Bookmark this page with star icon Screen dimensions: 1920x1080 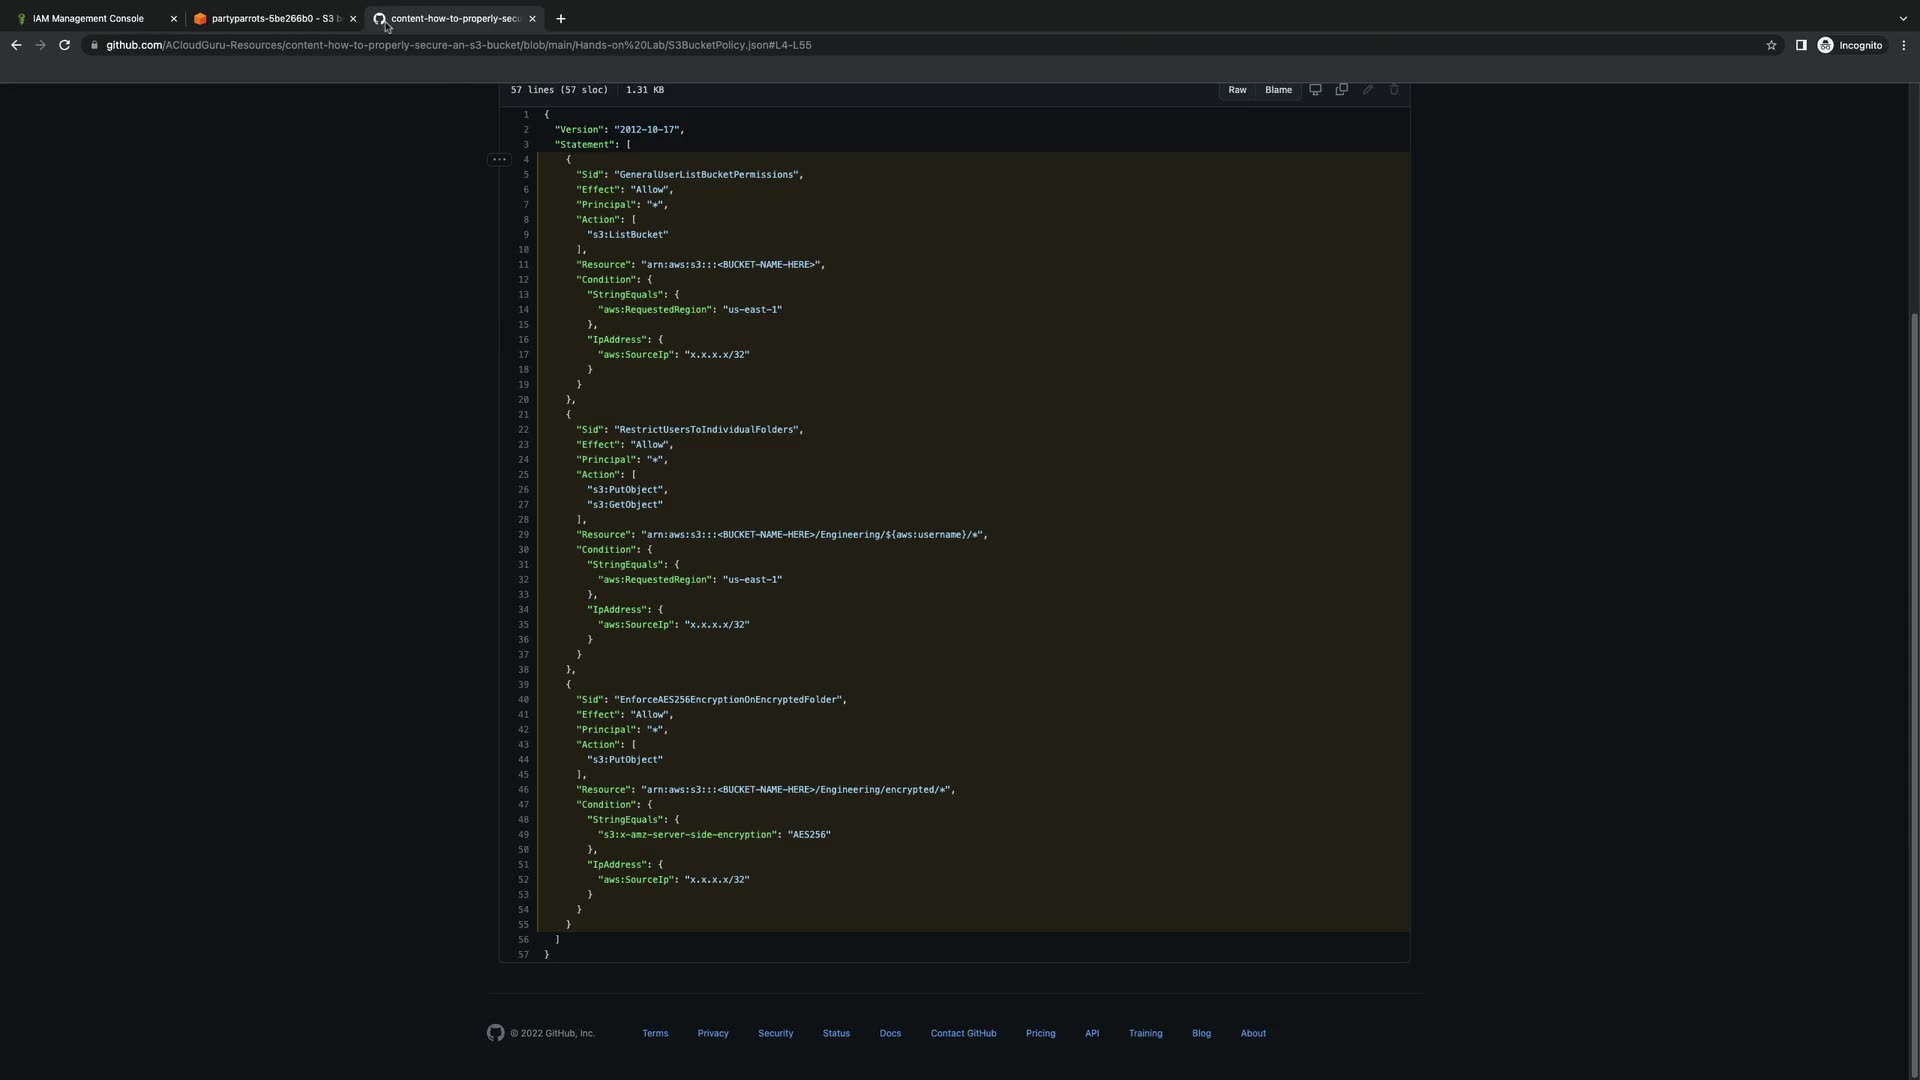click(x=1771, y=45)
